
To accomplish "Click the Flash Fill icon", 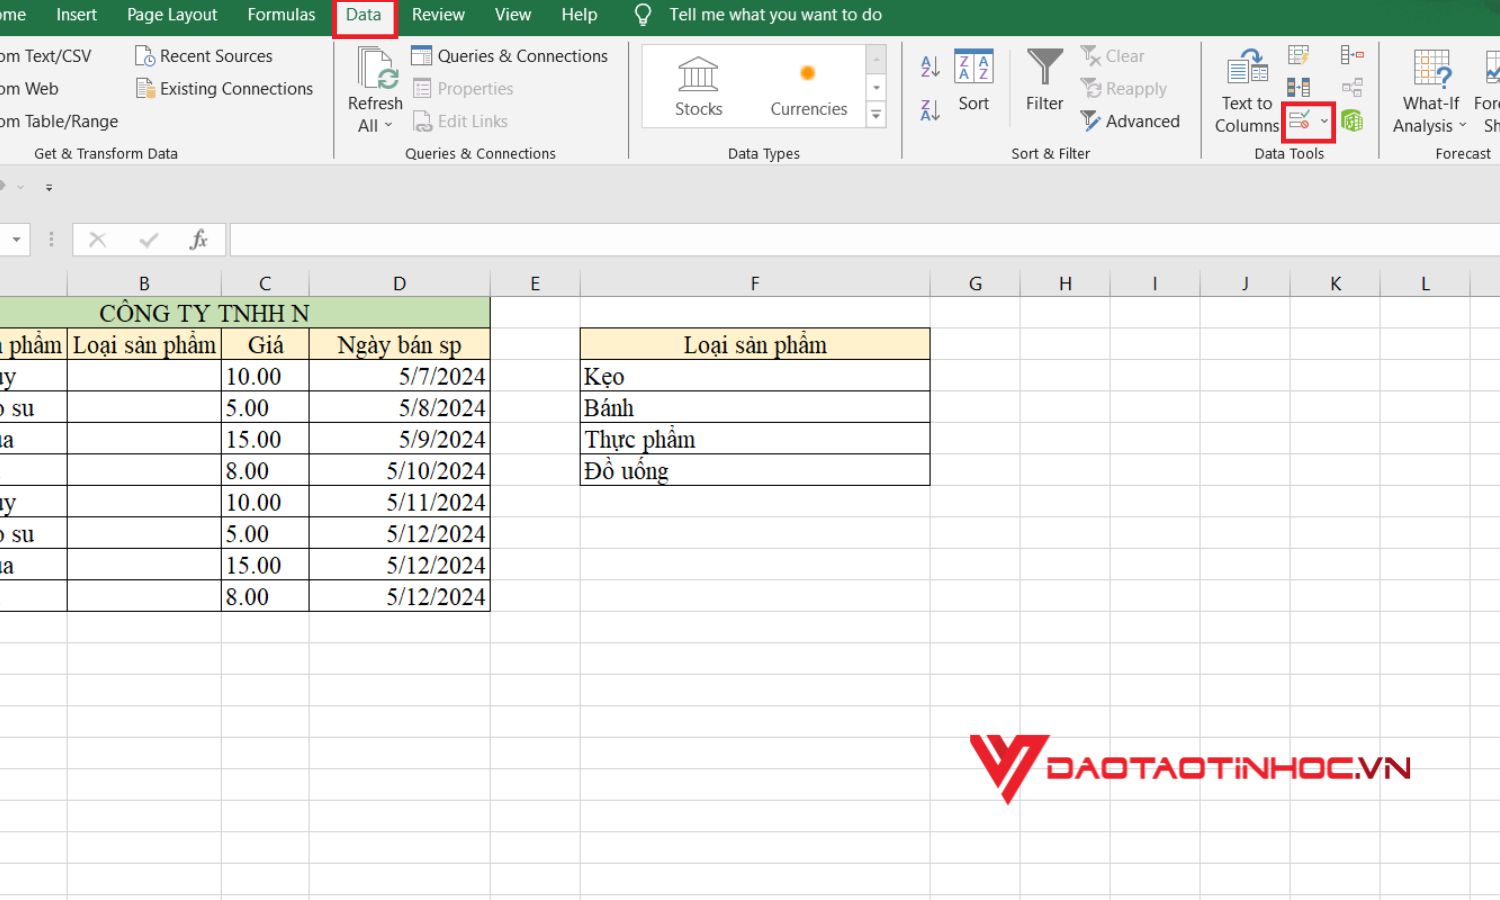I will pos(1297,56).
